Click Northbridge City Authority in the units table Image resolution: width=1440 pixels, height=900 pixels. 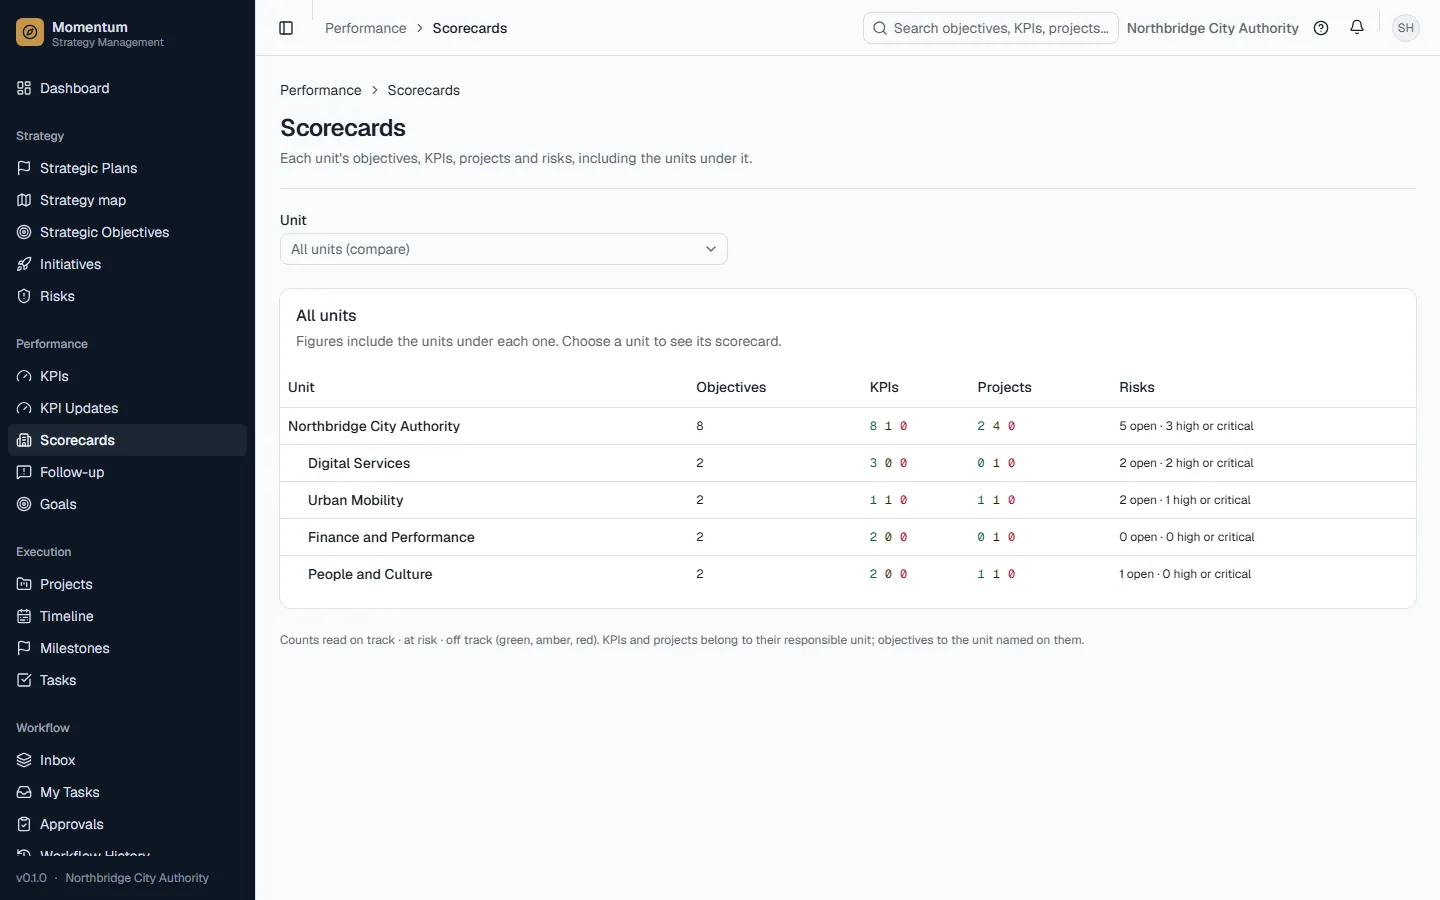click(x=374, y=426)
